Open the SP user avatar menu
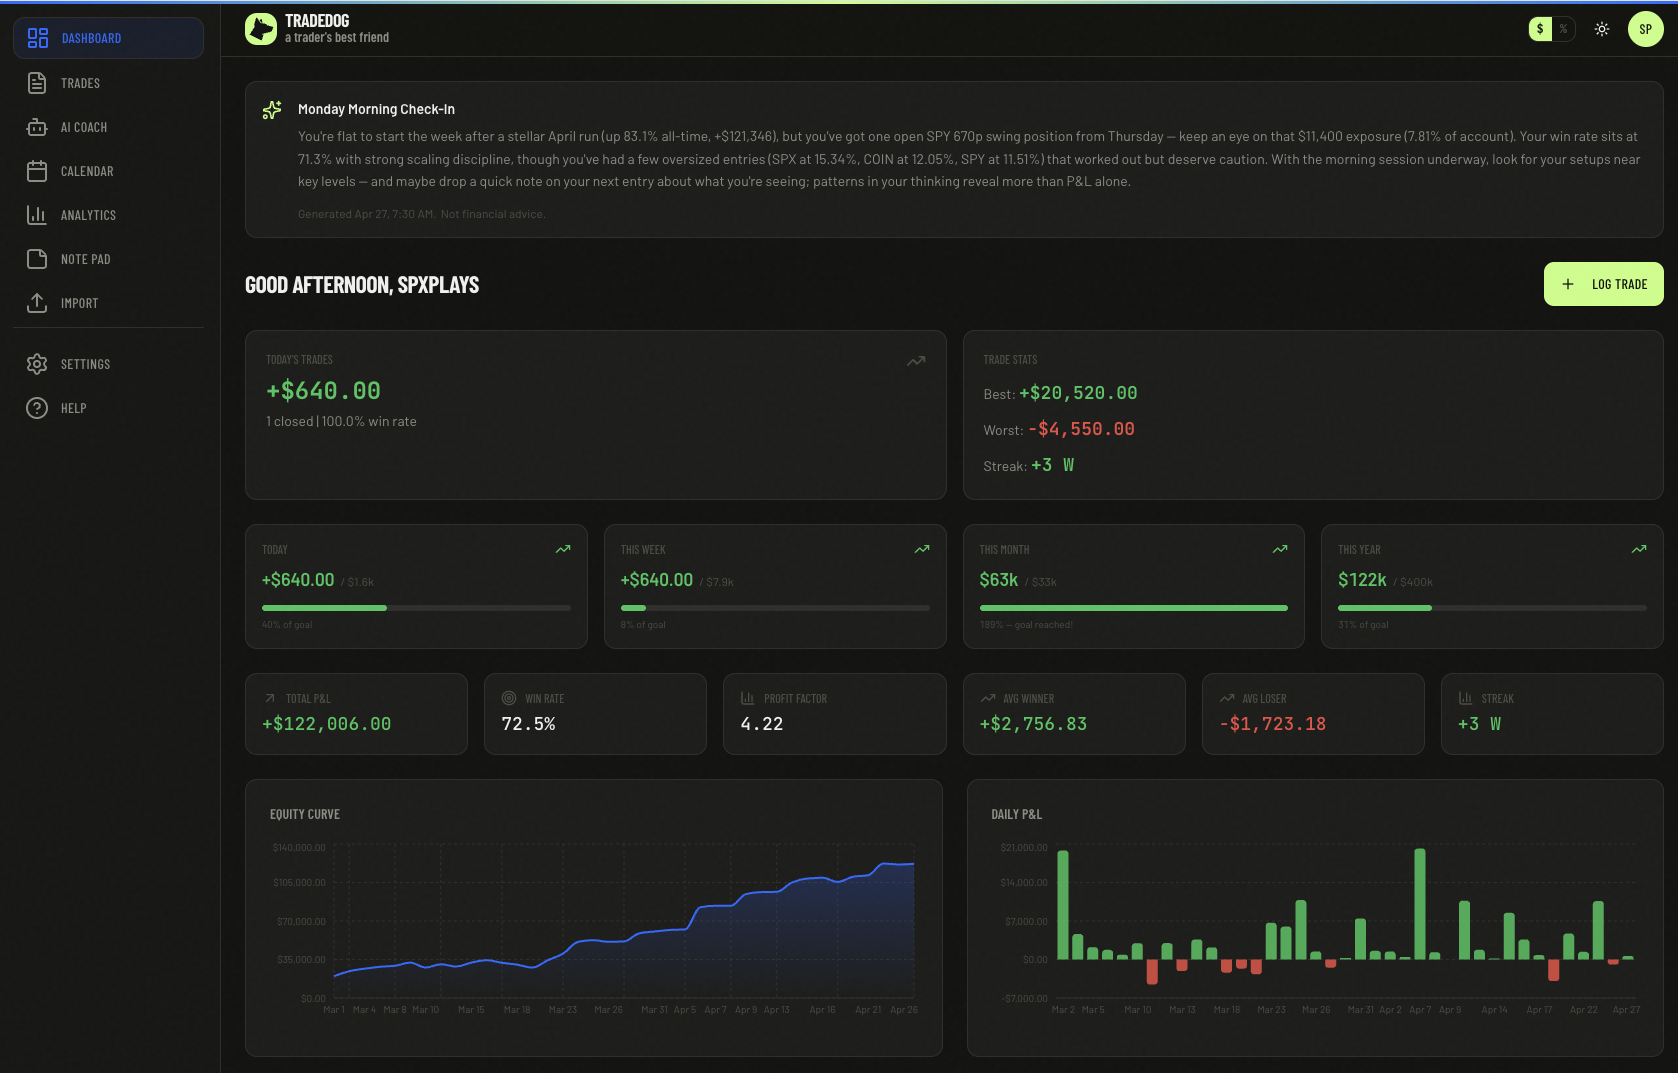Image resolution: width=1678 pixels, height=1073 pixels. 1646,29
